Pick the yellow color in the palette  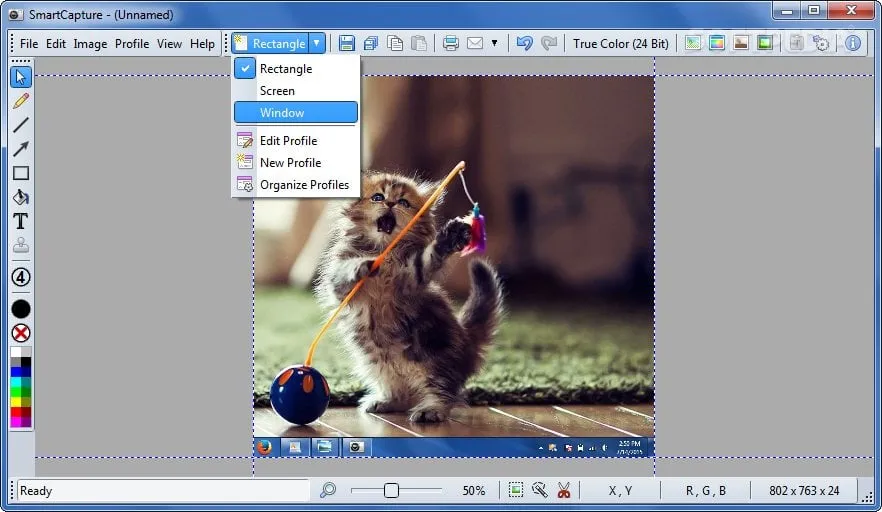click(16, 402)
